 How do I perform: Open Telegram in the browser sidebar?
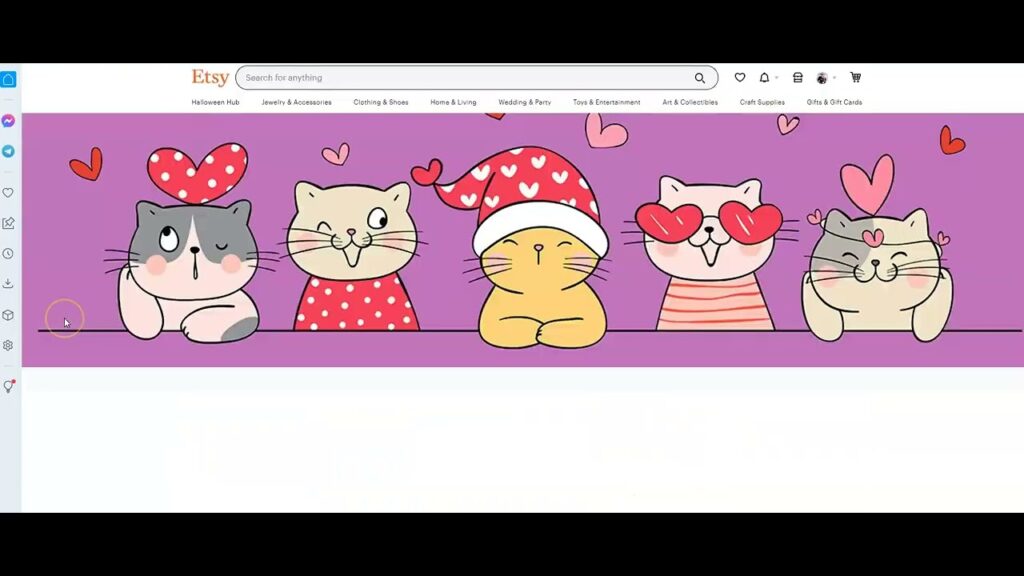tap(8, 151)
